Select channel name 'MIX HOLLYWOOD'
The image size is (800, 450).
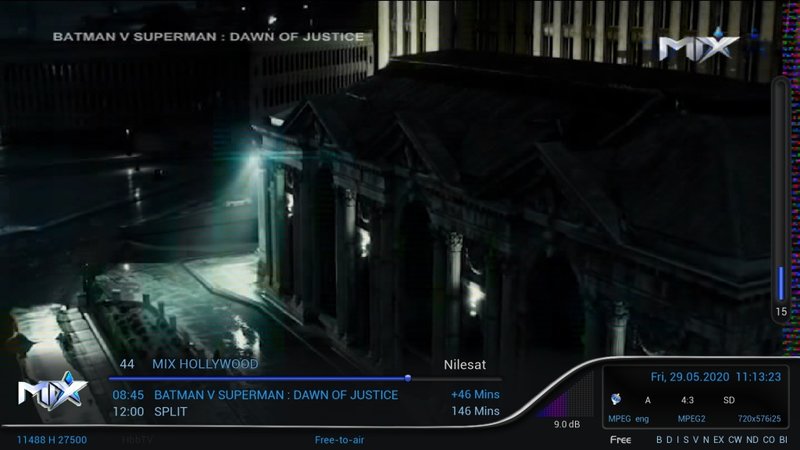pyautogui.click(x=205, y=364)
